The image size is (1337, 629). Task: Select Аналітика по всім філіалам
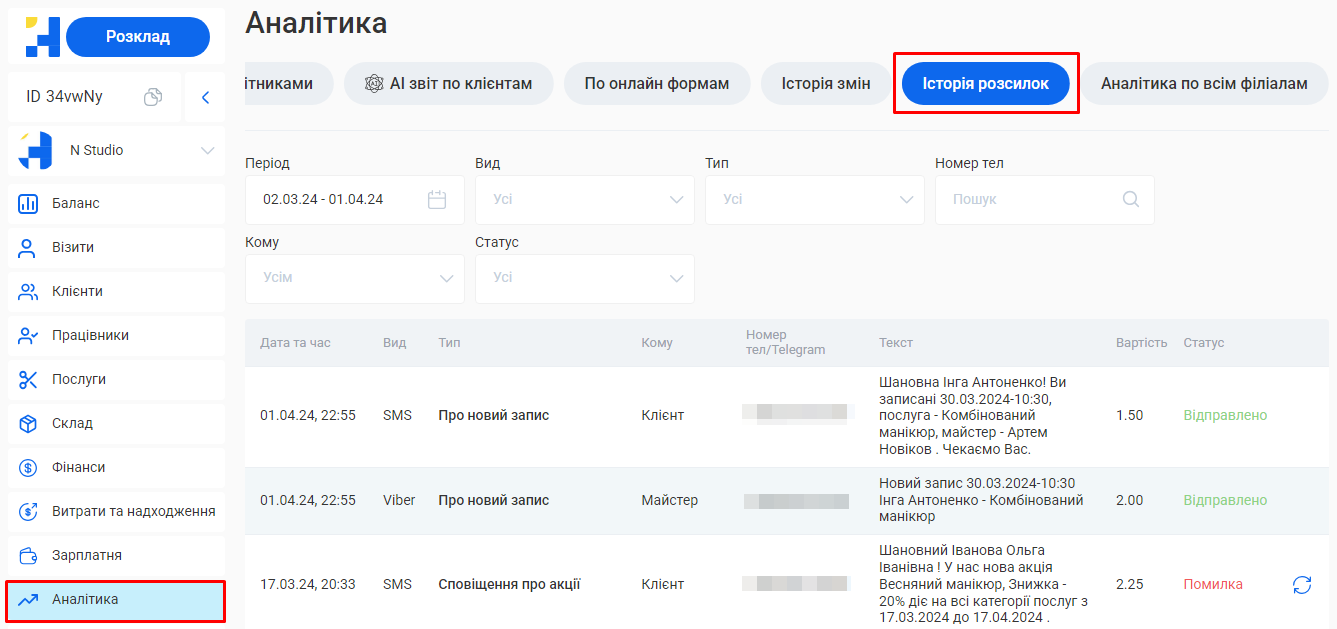tap(1204, 84)
